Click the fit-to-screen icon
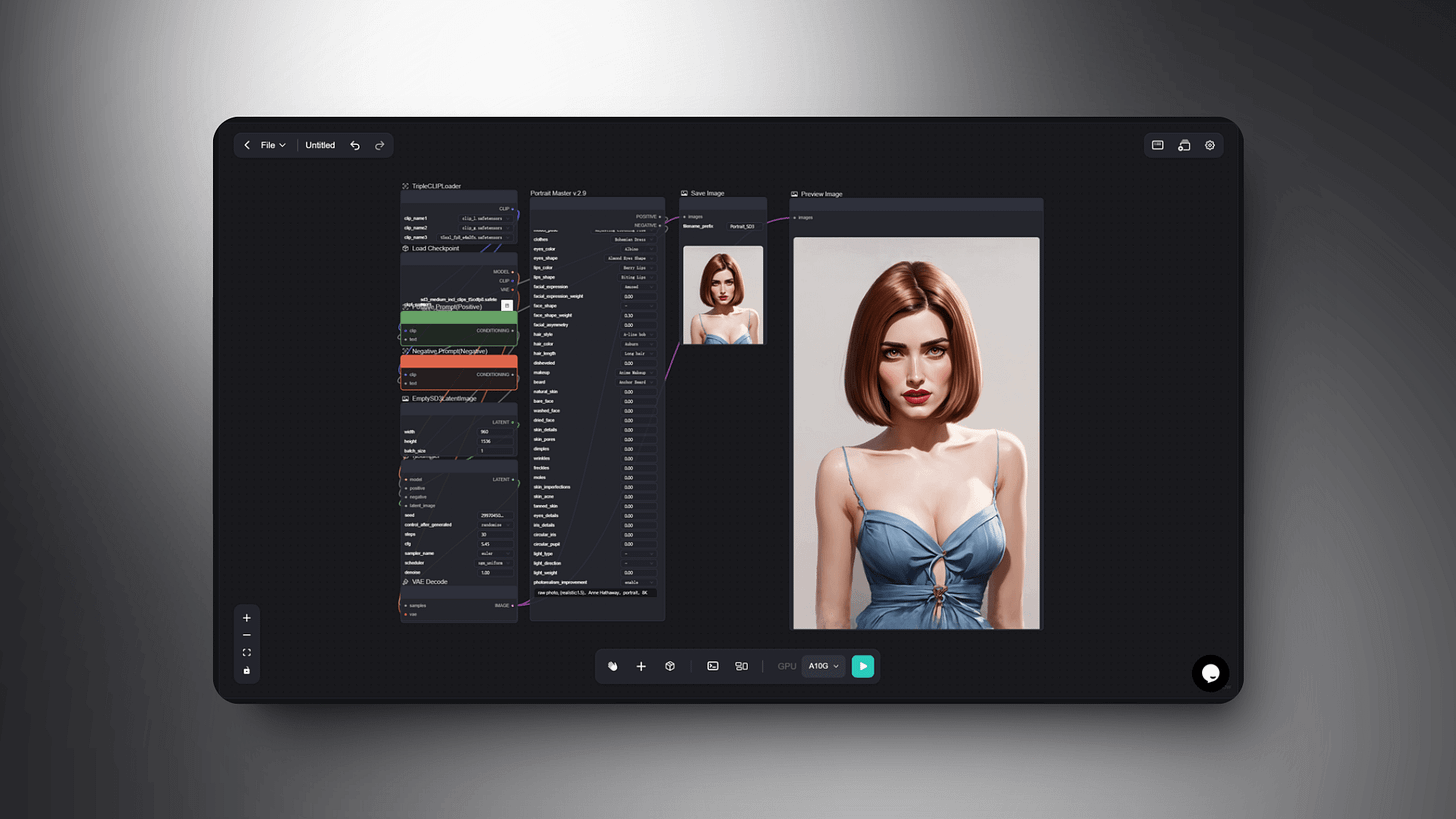Image resolution: width=1456 pixels, height=819 pixels. [x=247, y=653]
